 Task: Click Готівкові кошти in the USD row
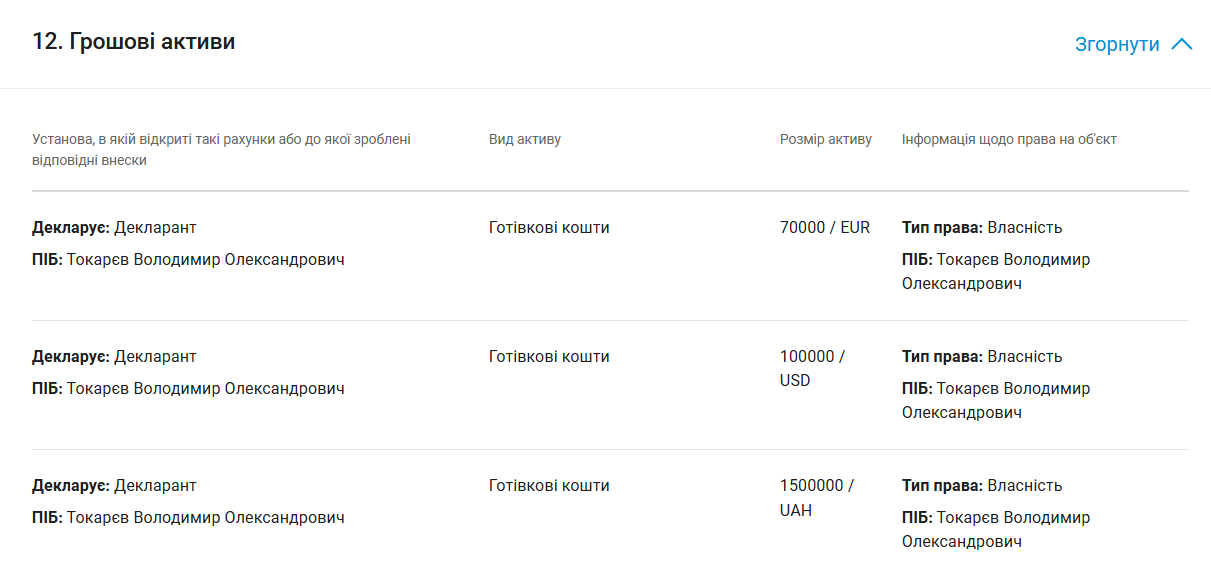549,356
